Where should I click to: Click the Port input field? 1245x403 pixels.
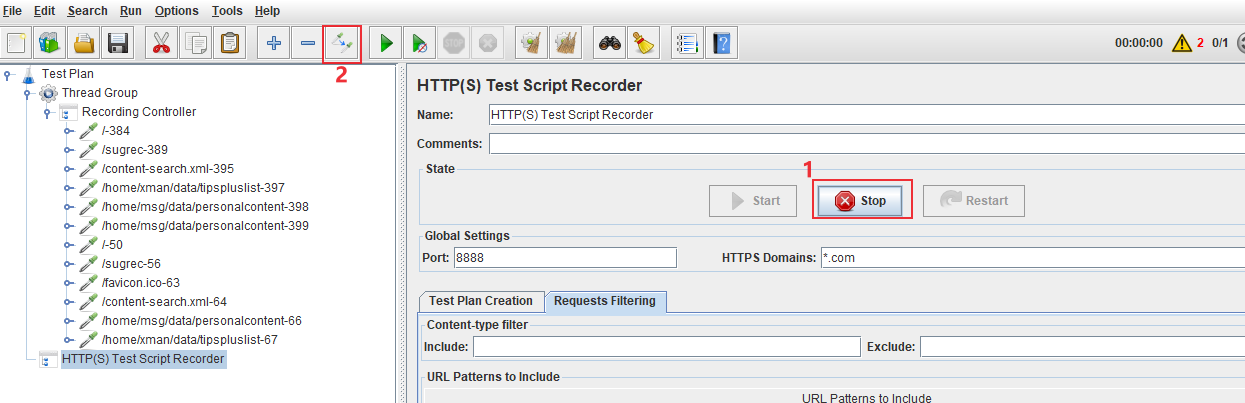[x=565, y=258]
